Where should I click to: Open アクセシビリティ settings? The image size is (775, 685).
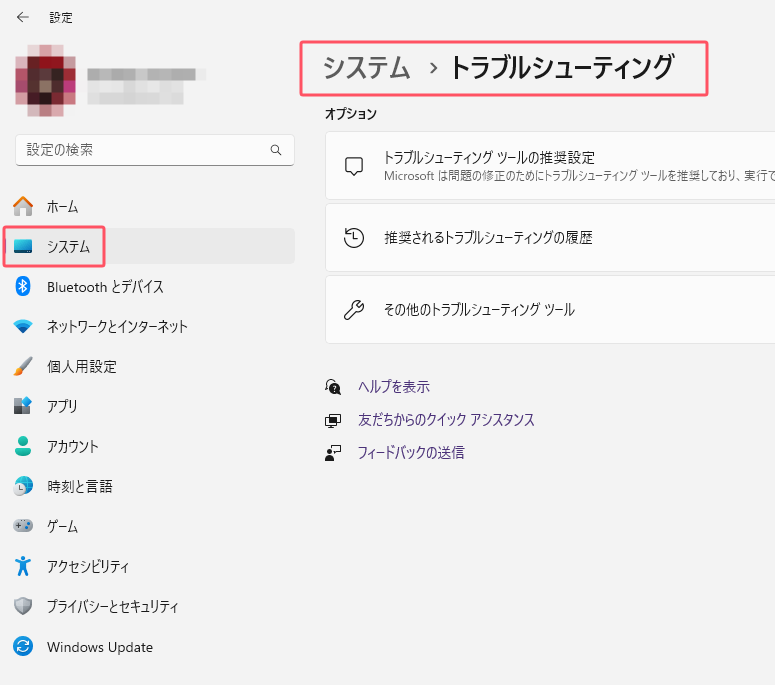[88, 567]
